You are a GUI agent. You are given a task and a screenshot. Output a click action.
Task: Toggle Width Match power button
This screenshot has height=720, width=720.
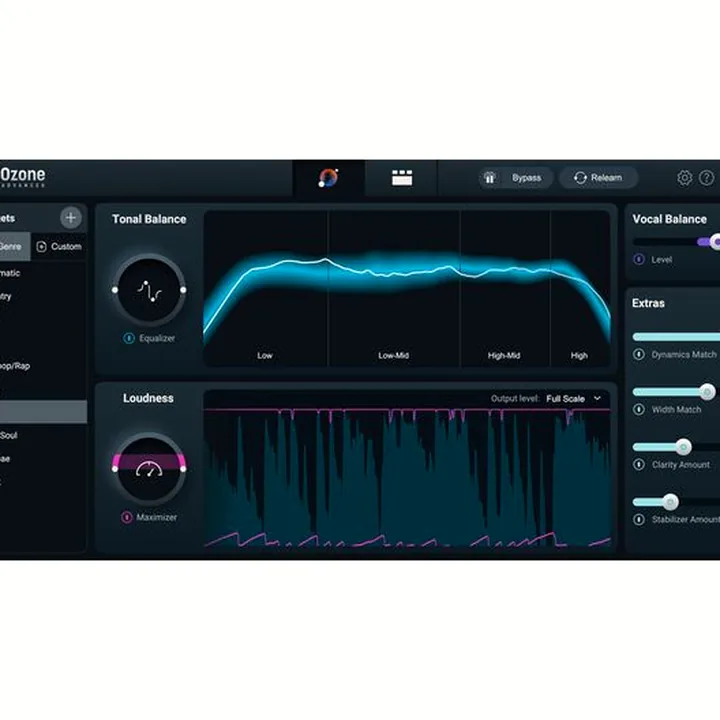point(639,409)
